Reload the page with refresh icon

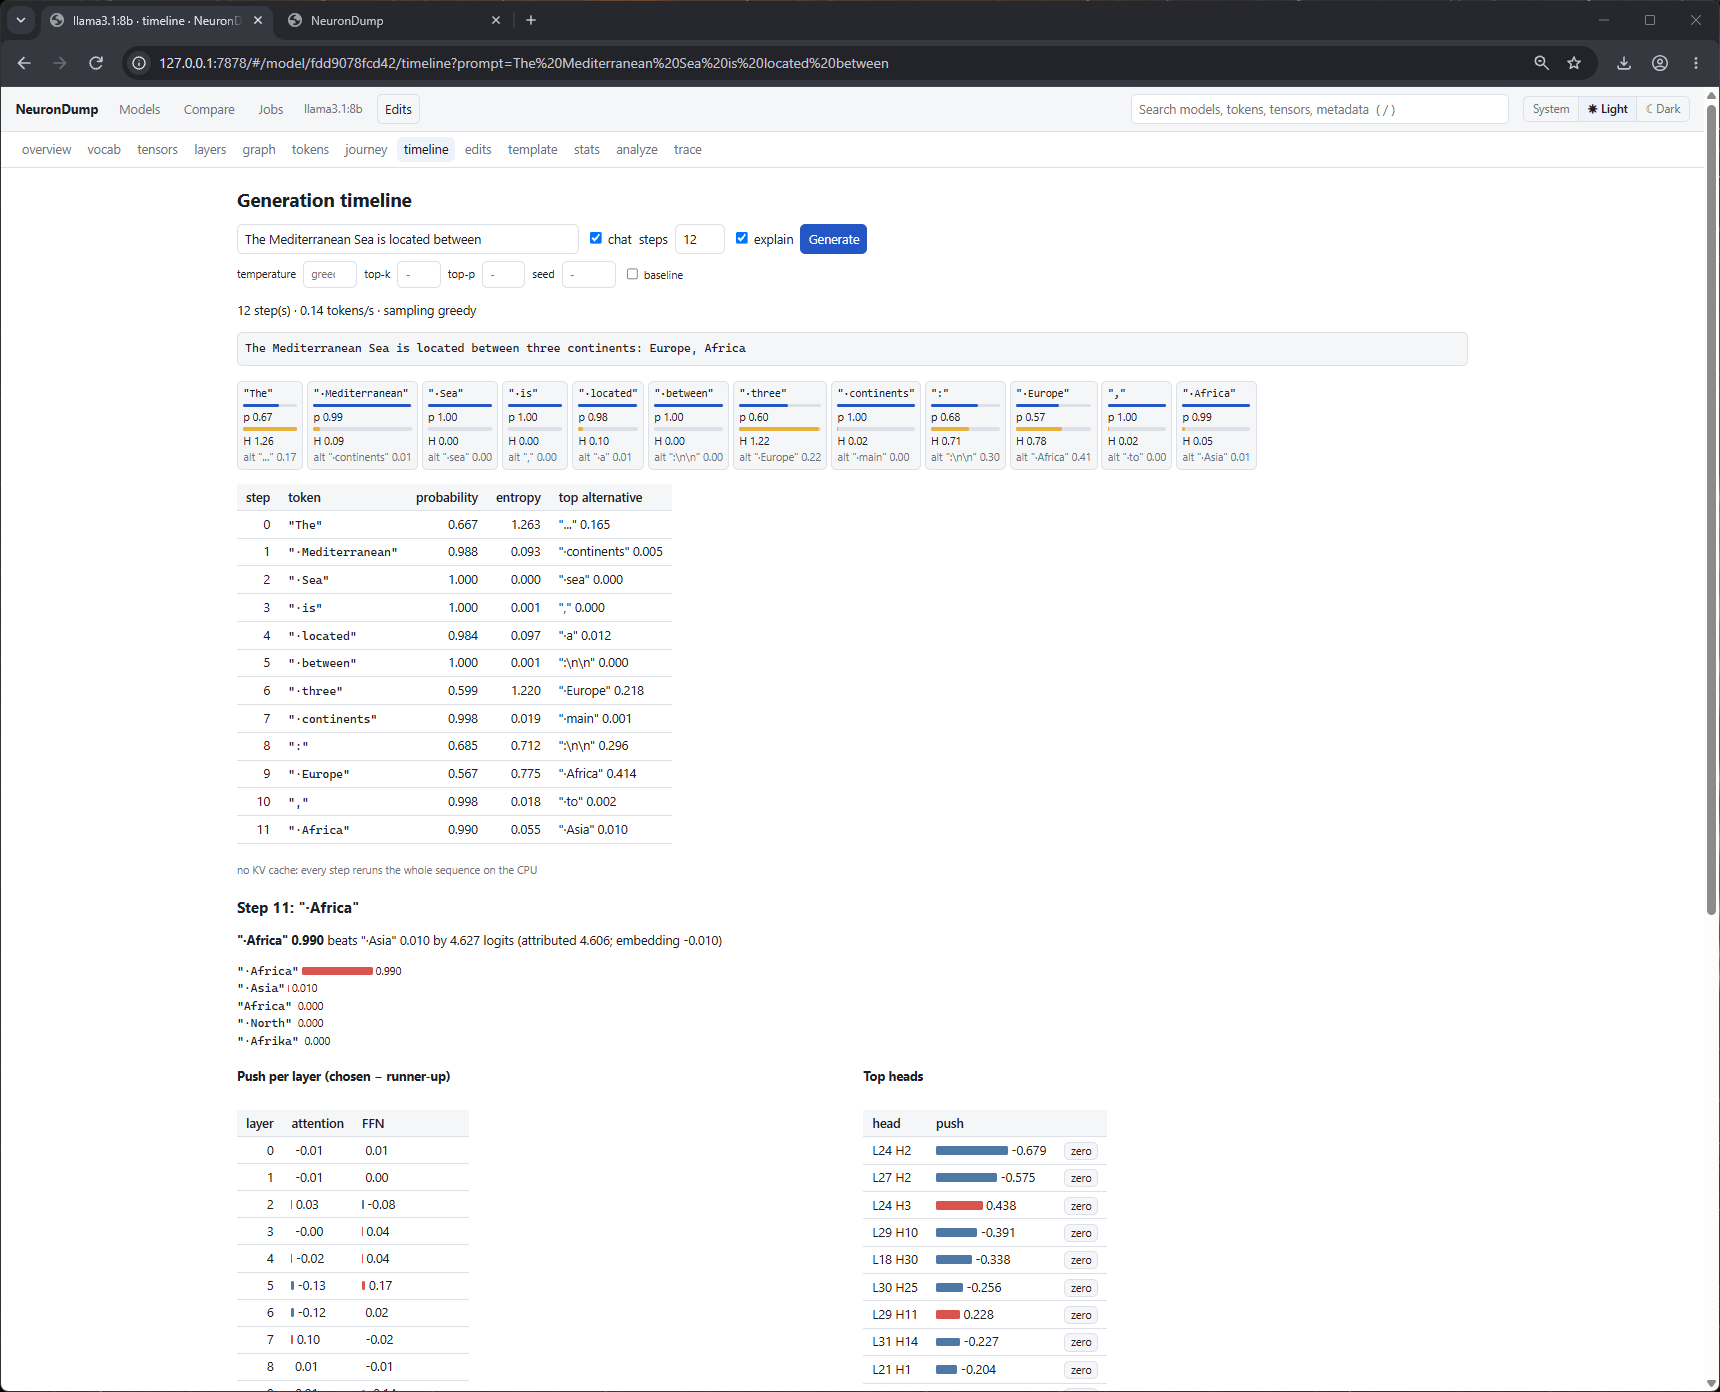(x=96, y=63)
